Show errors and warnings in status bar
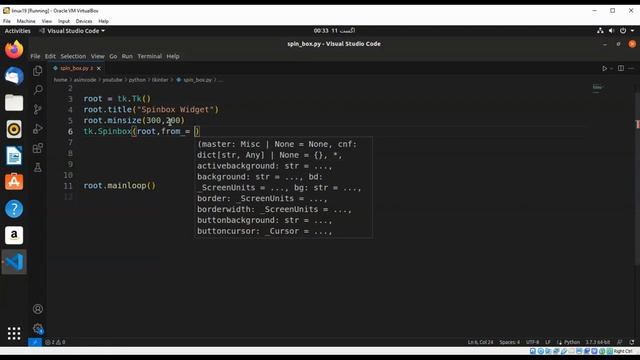The image size is (640, 360). point(55,342)
